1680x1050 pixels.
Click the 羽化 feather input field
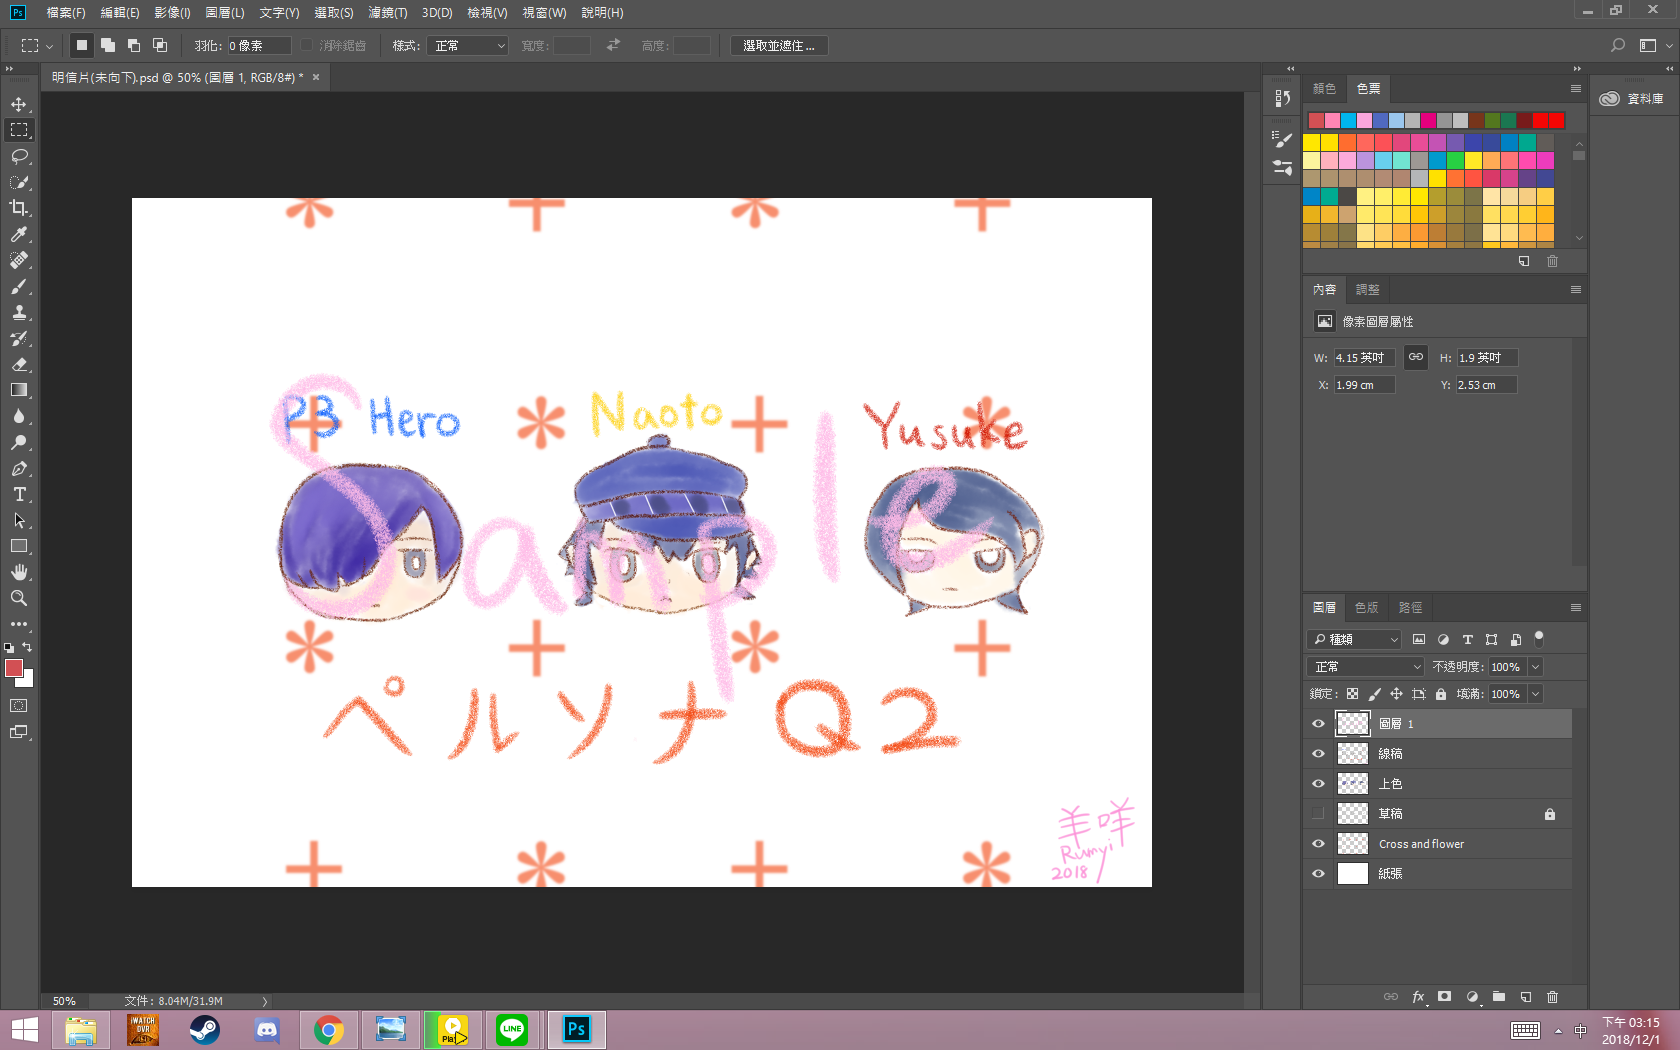(x=259, y=46)
